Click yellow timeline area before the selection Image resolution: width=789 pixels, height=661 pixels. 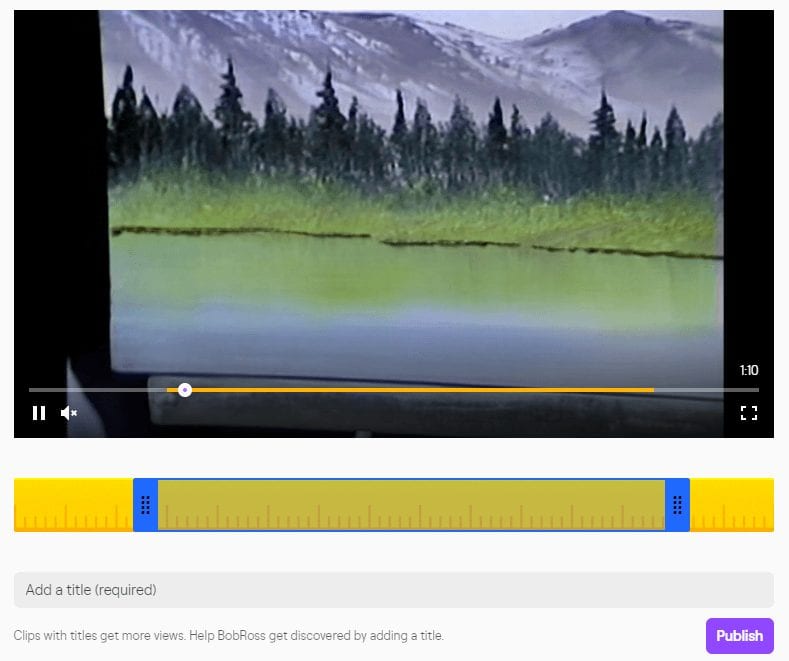73,505
